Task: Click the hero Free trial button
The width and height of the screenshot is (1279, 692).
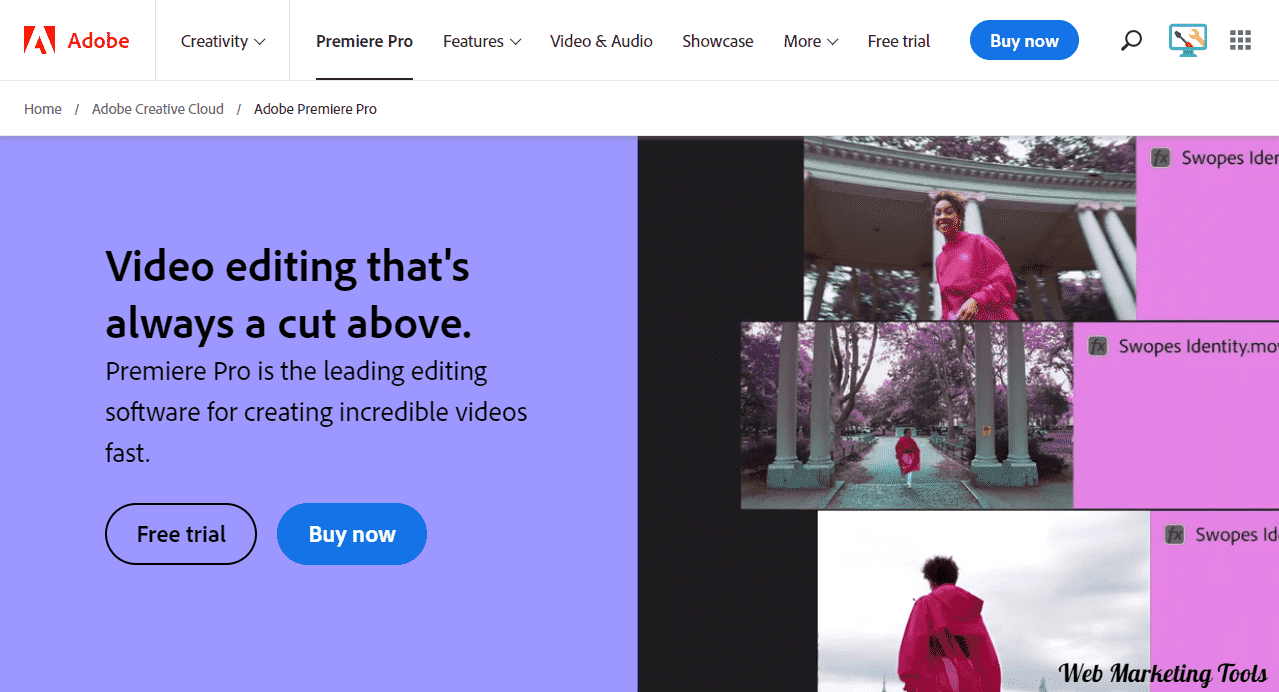Action: [181, 534]
